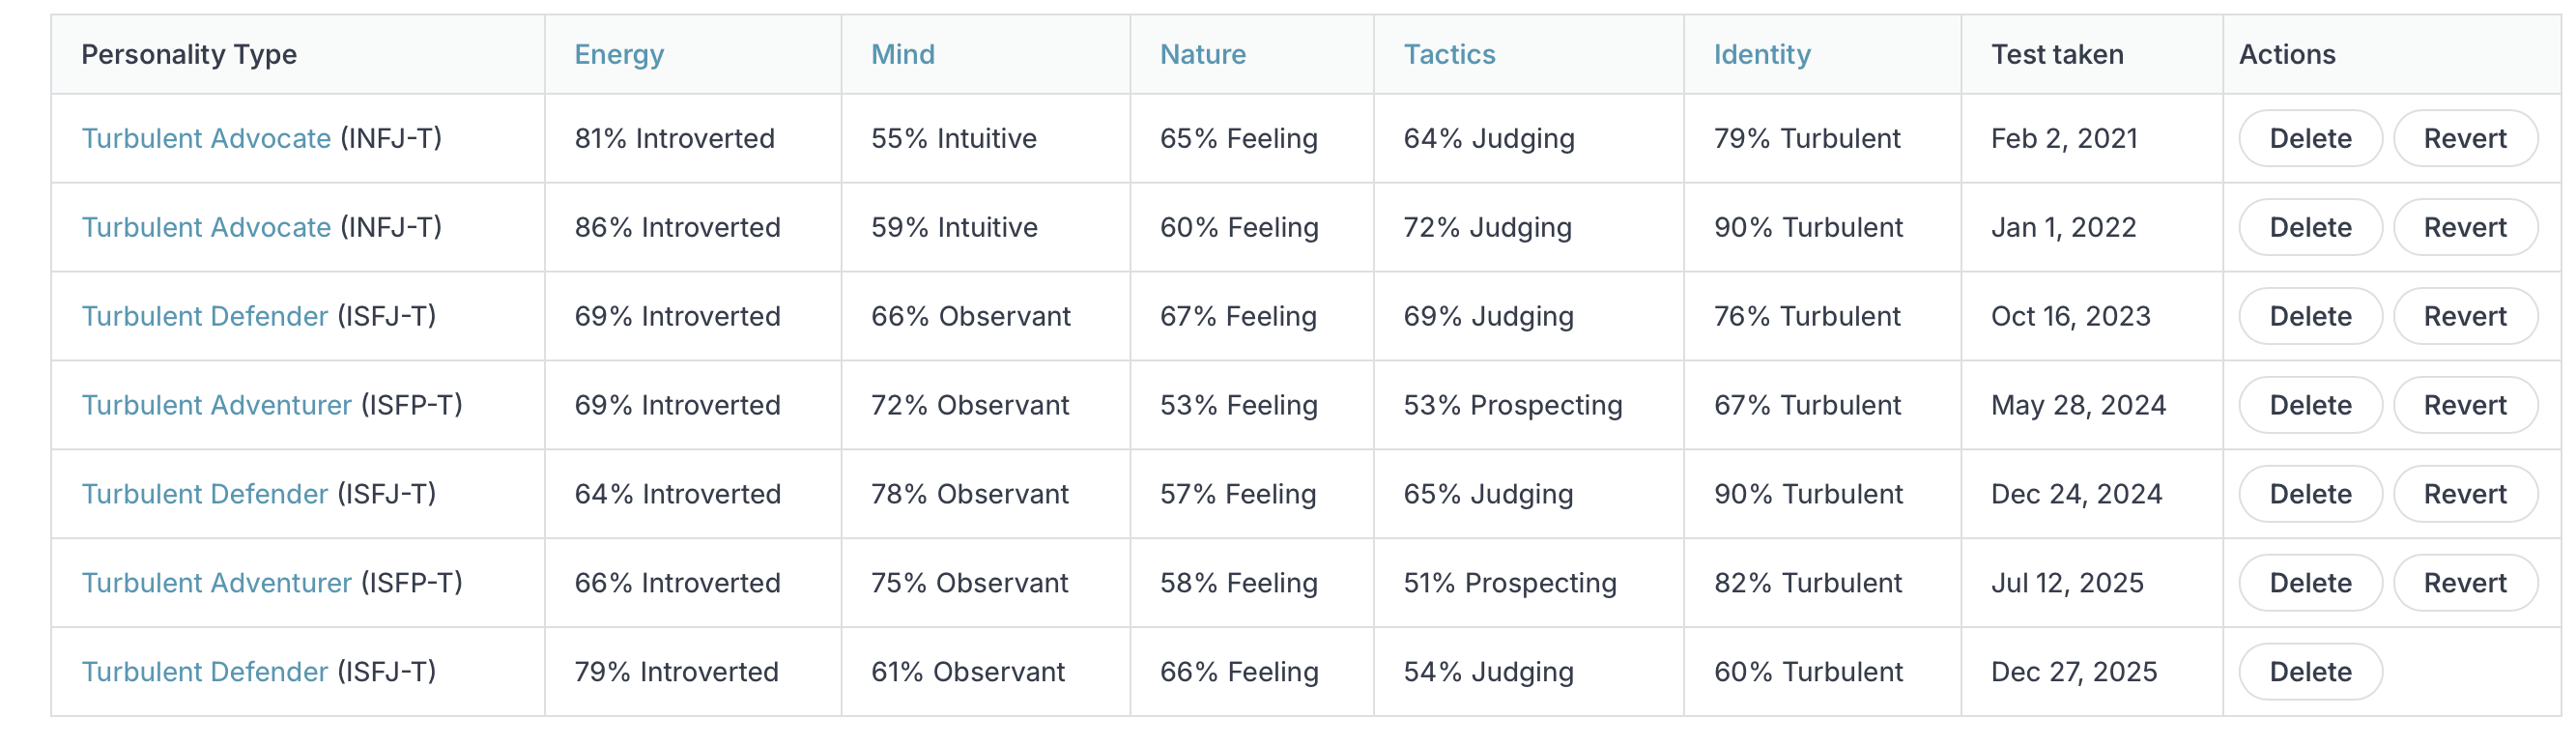The image size is (2576, 746).
Task: Revert to the Jan 1, 2022 result
Action: point(2464,227)
